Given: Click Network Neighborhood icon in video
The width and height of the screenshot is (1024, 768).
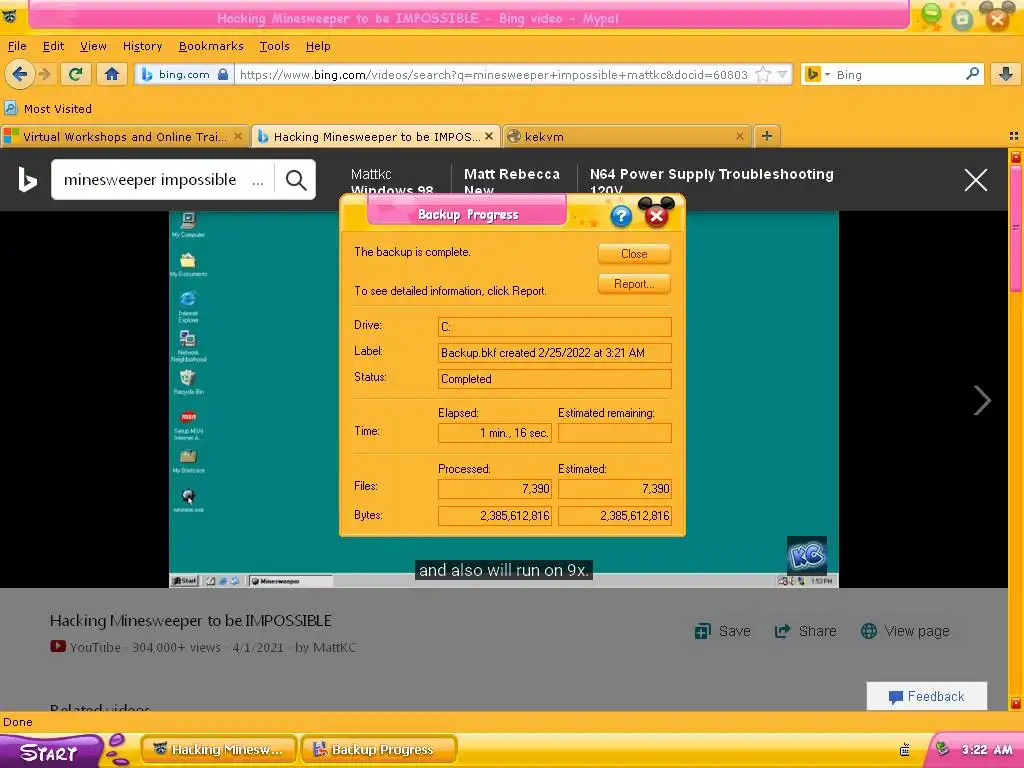Looking at the screenshot, I should pyautogui.click(x=188, y=346).
